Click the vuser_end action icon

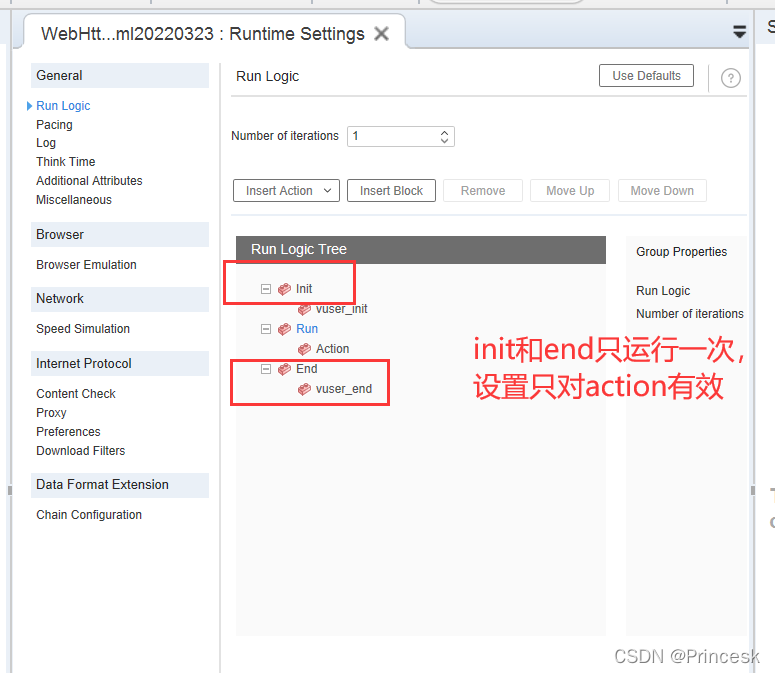[x=304, y=389]
